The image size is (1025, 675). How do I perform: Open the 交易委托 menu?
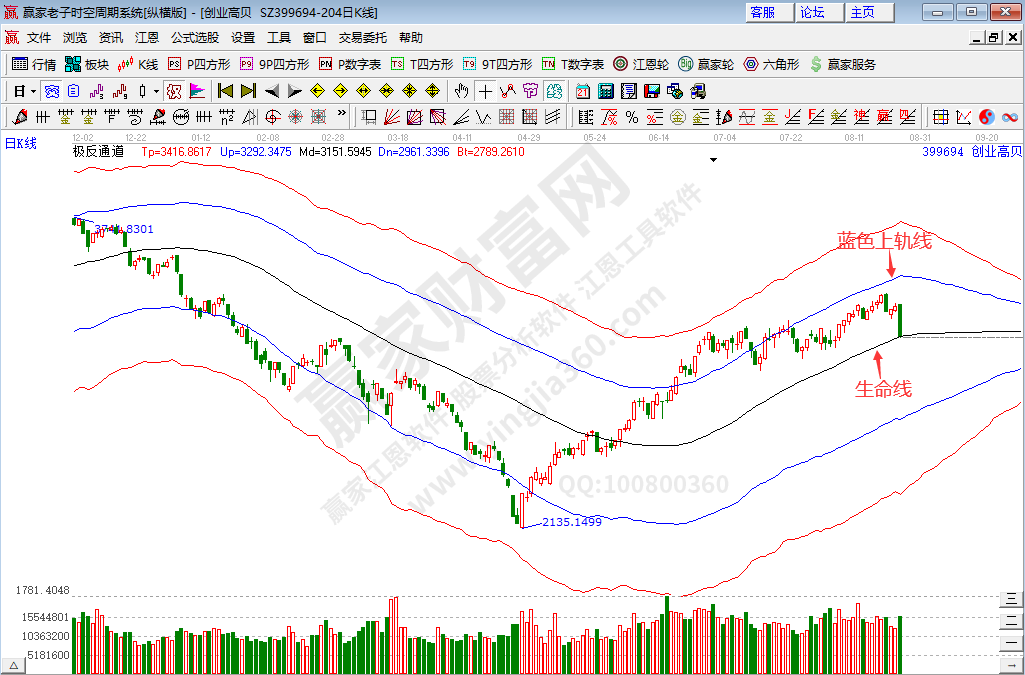(x=362, y=38)
